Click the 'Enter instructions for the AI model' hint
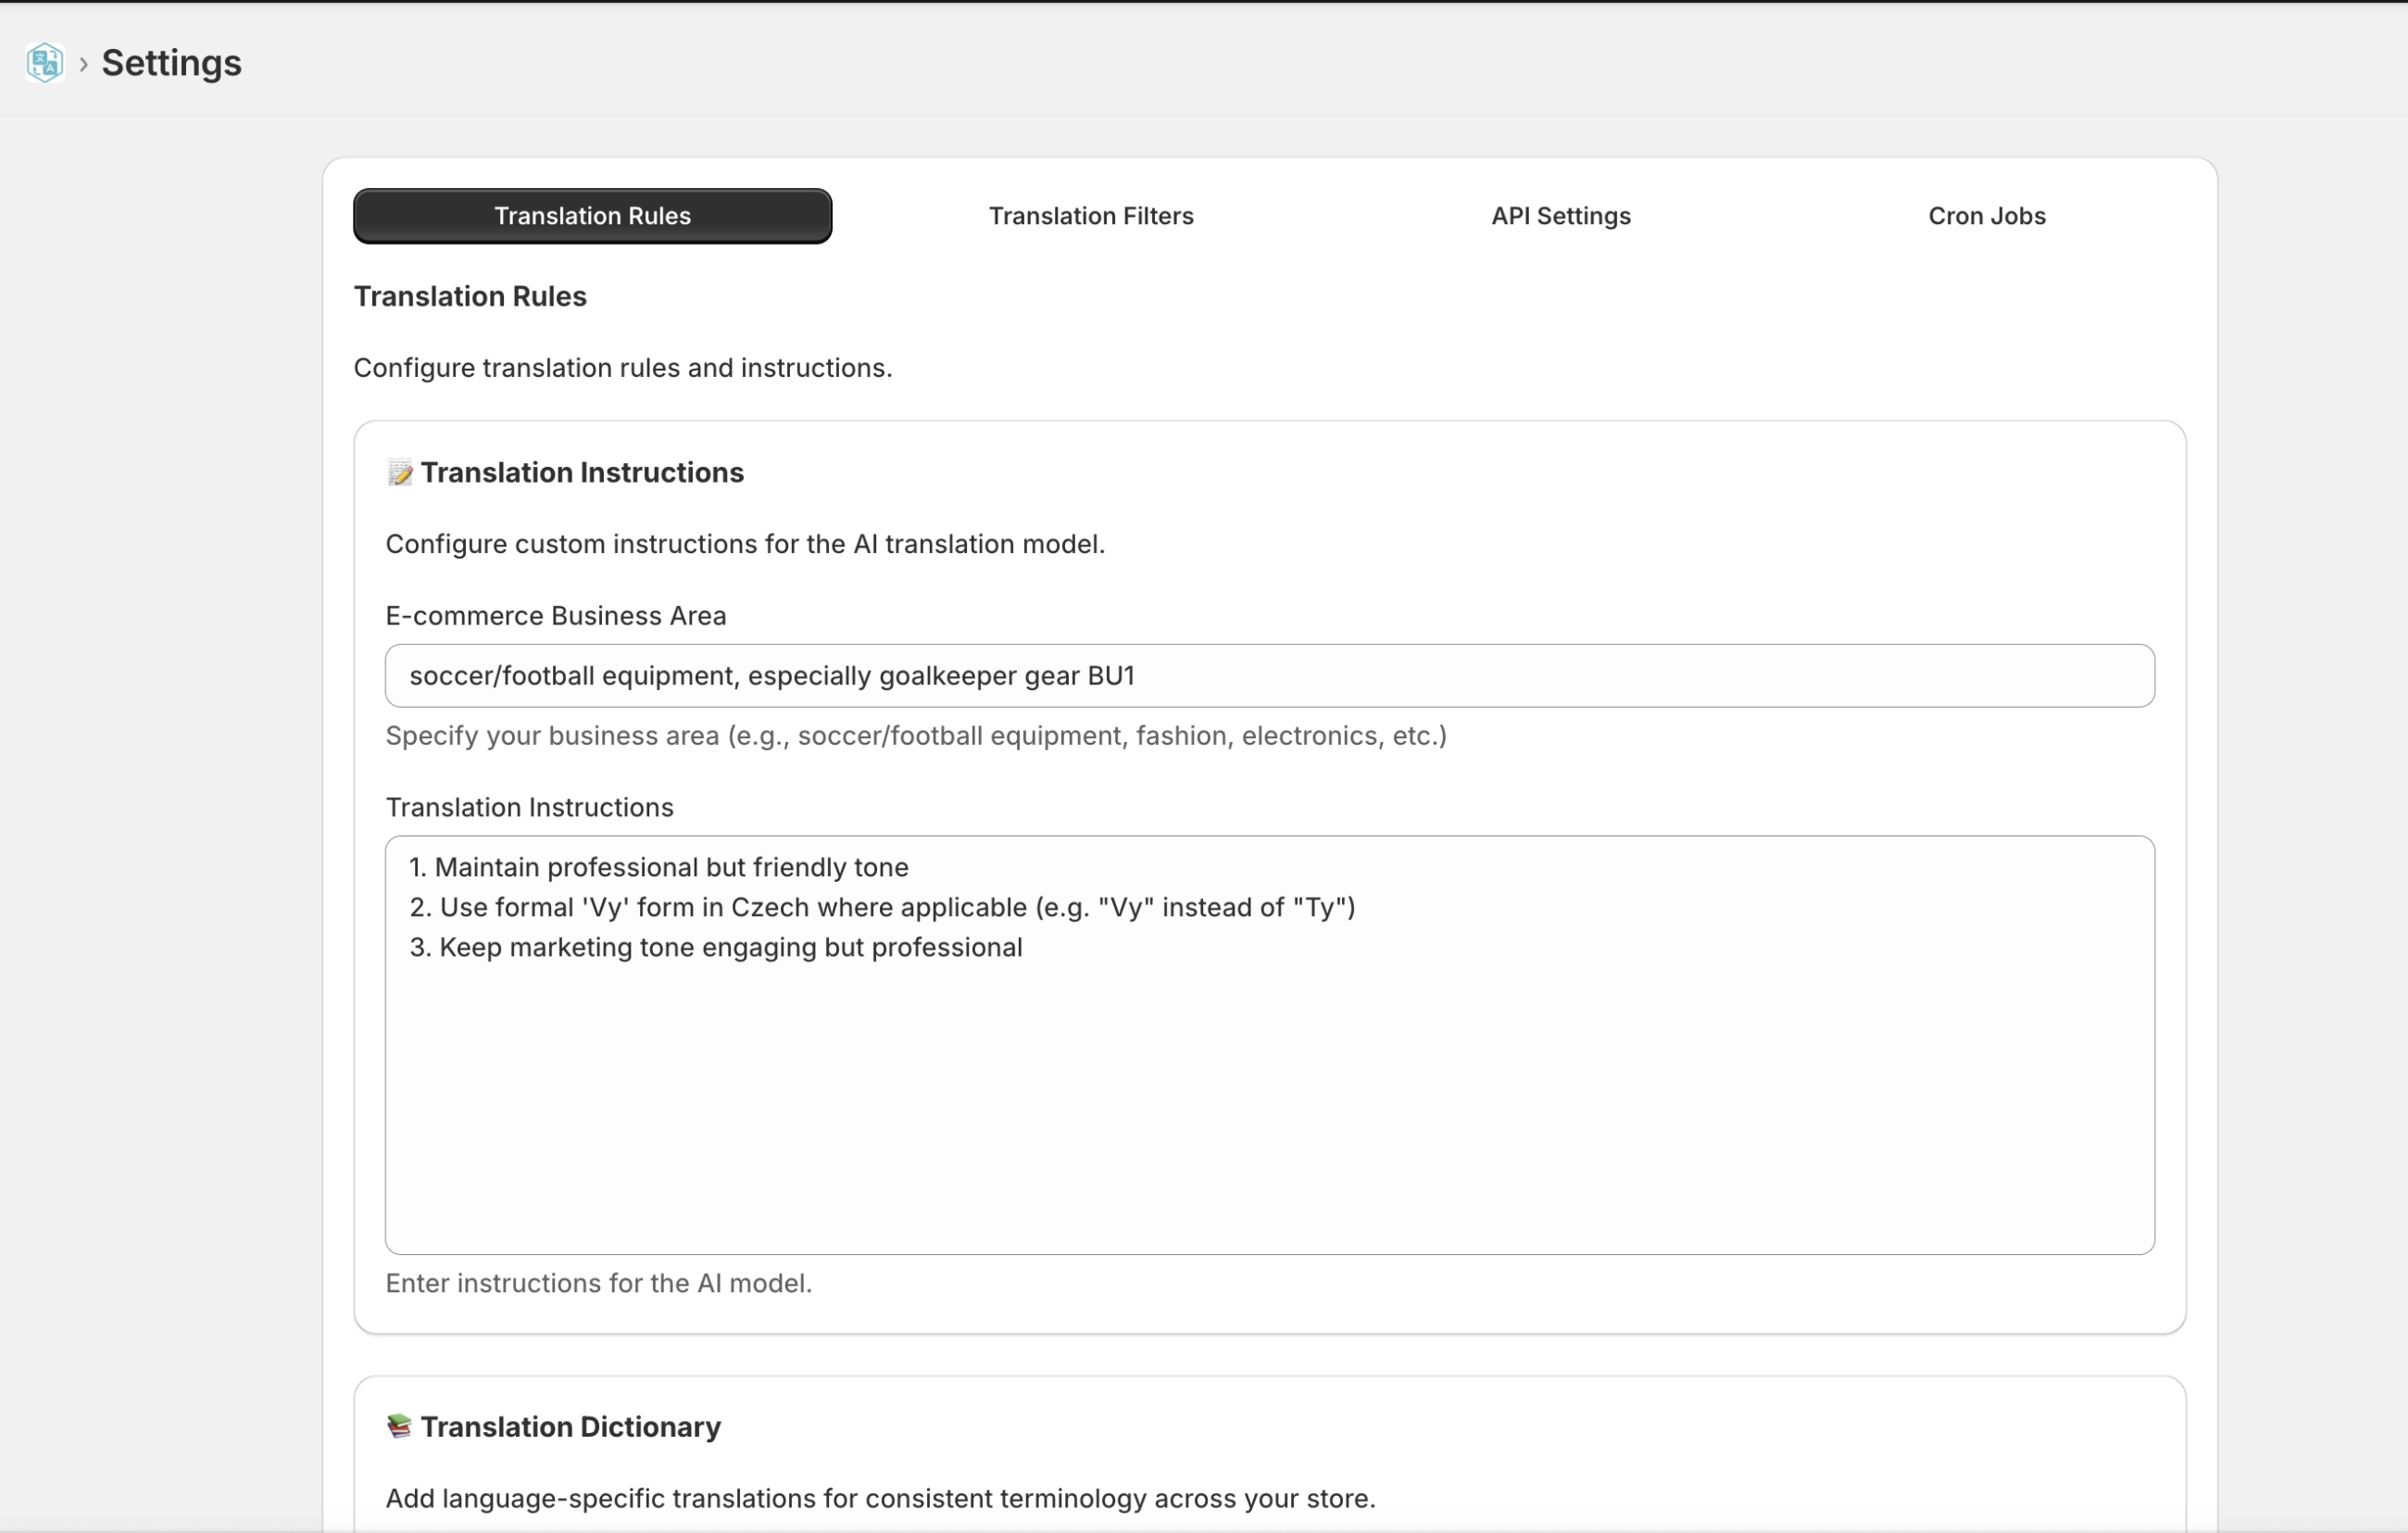2408x1533 pixels. pyautogui.click(x=598, y=1283)
